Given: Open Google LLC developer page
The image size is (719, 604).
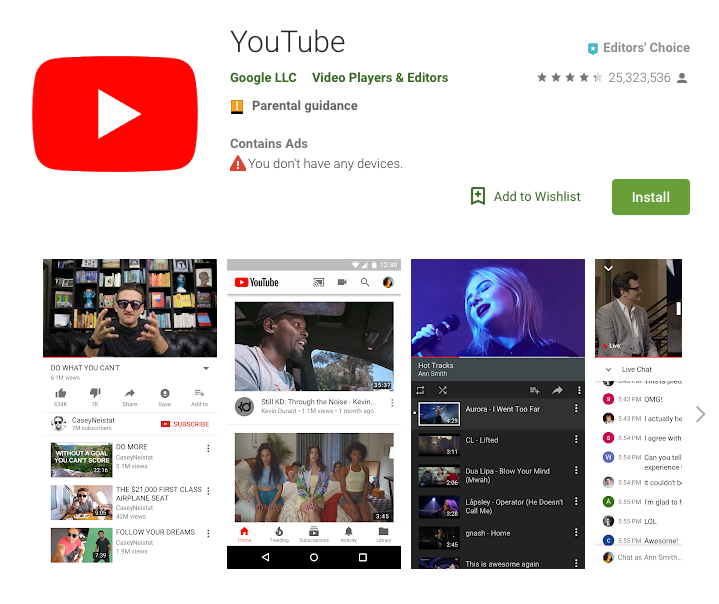Looking at the screenshot, I should pos(263,78).
